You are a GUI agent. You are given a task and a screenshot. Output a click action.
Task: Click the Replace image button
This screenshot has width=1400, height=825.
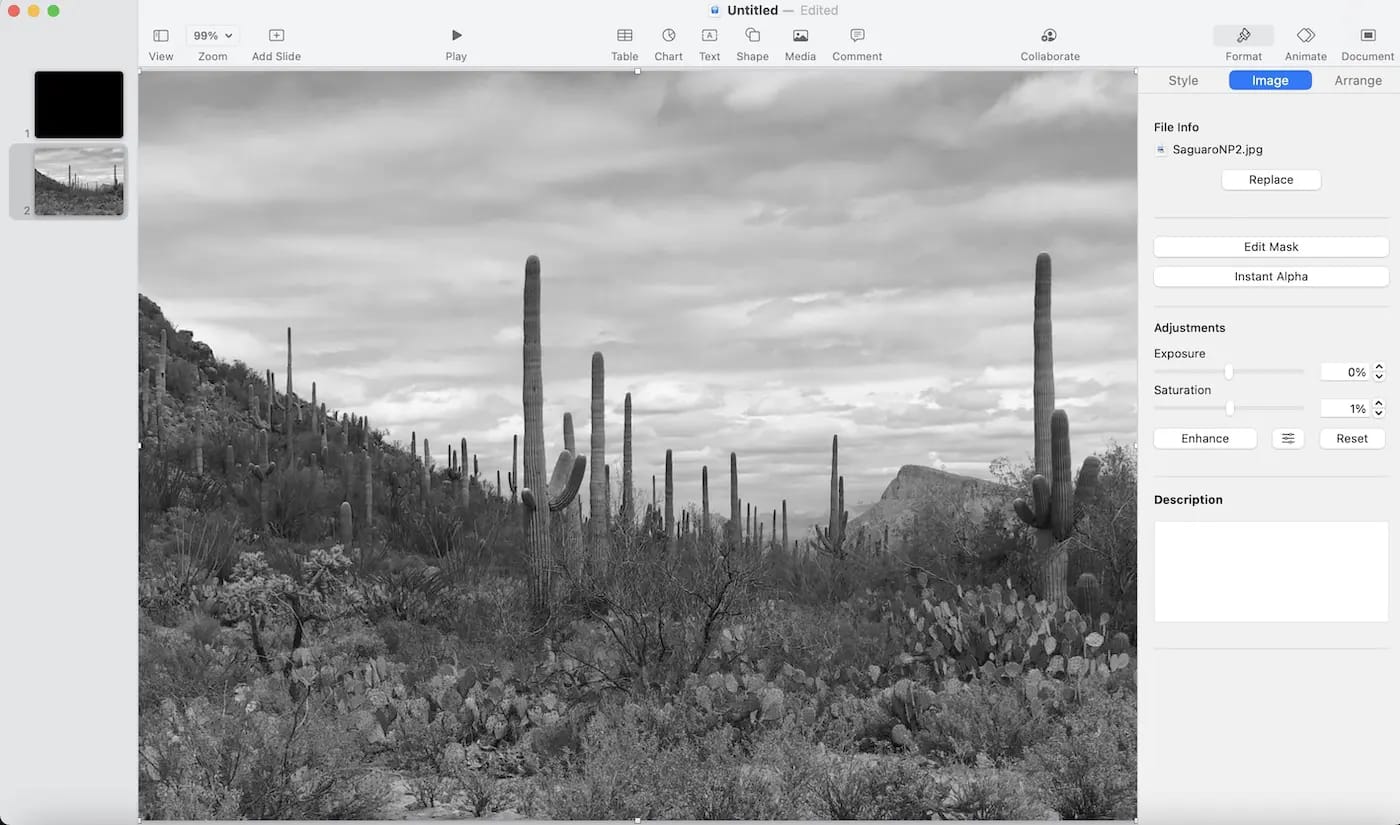[x=1271, y=180]
